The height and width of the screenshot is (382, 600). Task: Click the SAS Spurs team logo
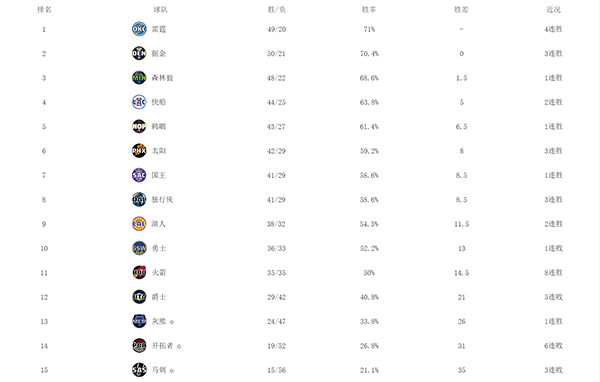coord(139,370)
